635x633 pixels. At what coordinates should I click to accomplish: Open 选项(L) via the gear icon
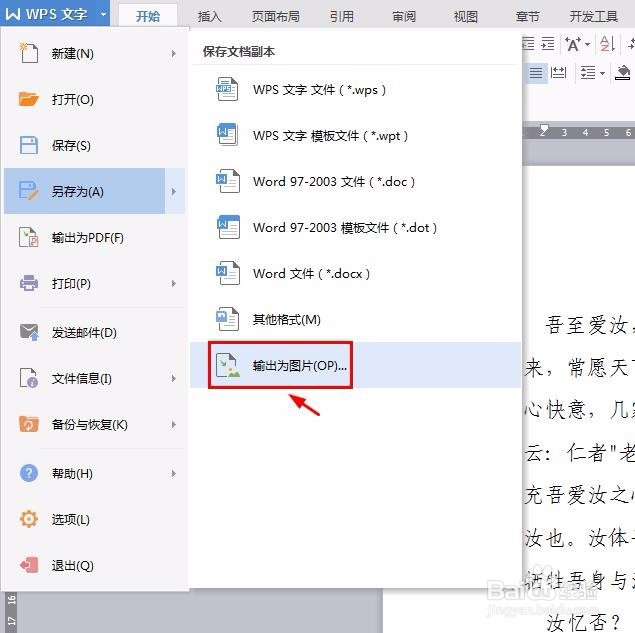[x=28, y=519]
